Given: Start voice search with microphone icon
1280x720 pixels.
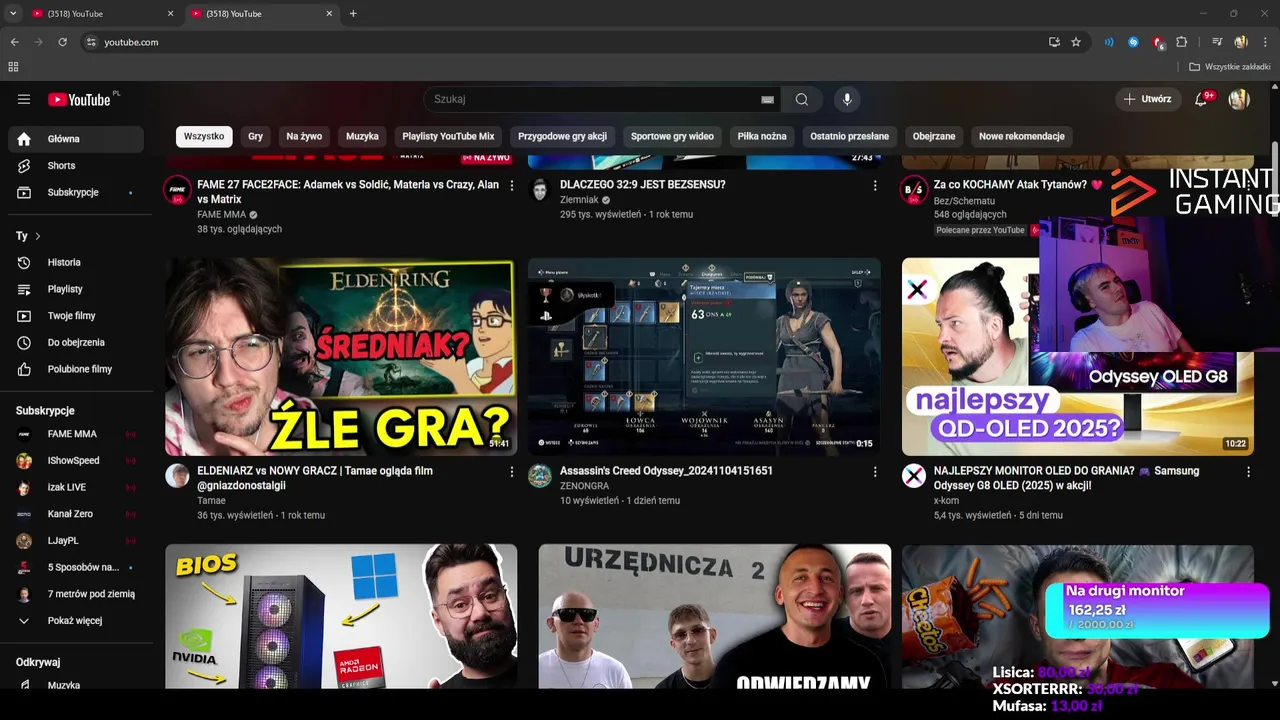Looking at the screenshot, I should click(847, 99).
